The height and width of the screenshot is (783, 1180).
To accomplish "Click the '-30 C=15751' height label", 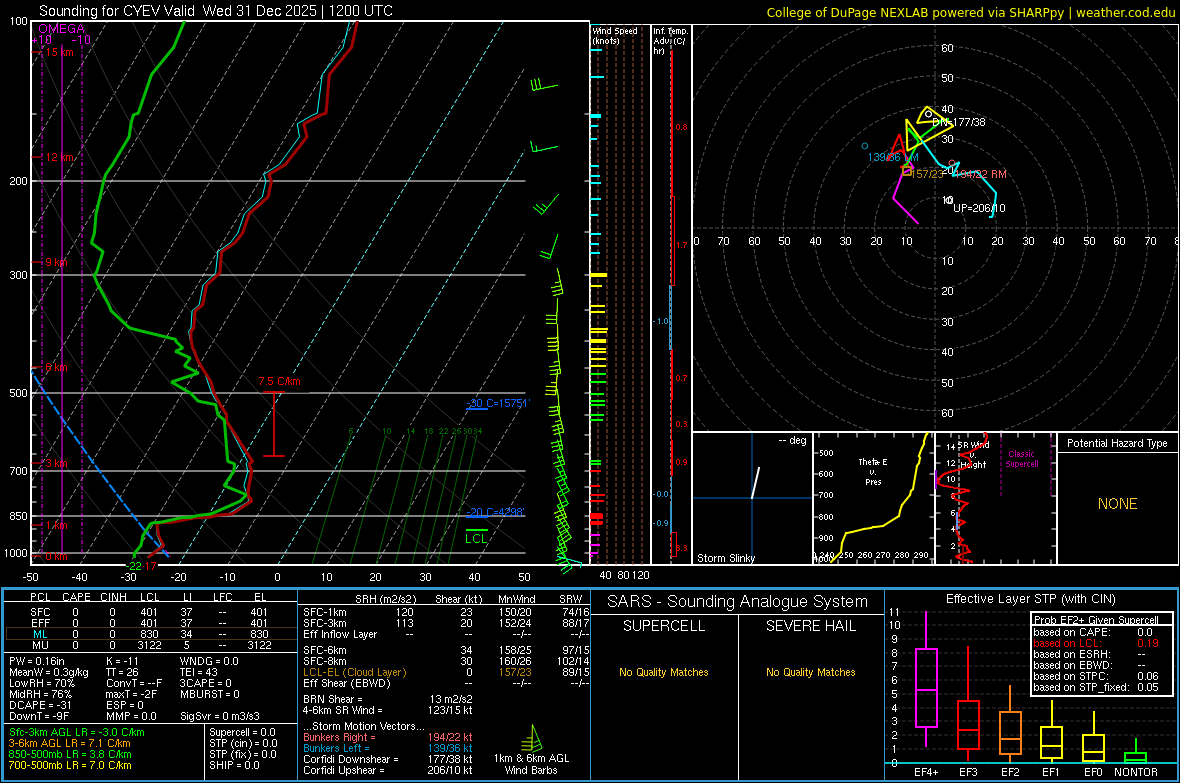I will click(498, 404).
